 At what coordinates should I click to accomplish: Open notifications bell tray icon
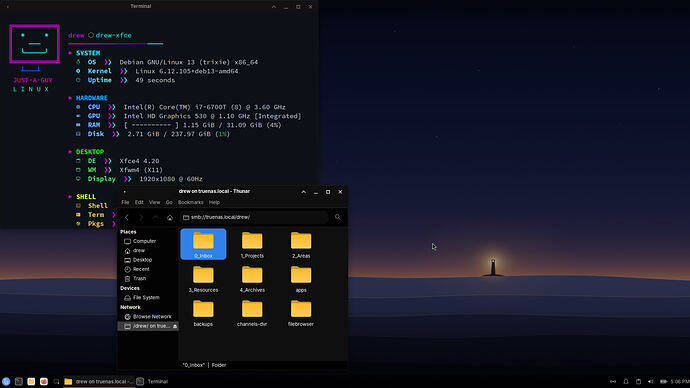pyautogui.click(x=626, y=381)
